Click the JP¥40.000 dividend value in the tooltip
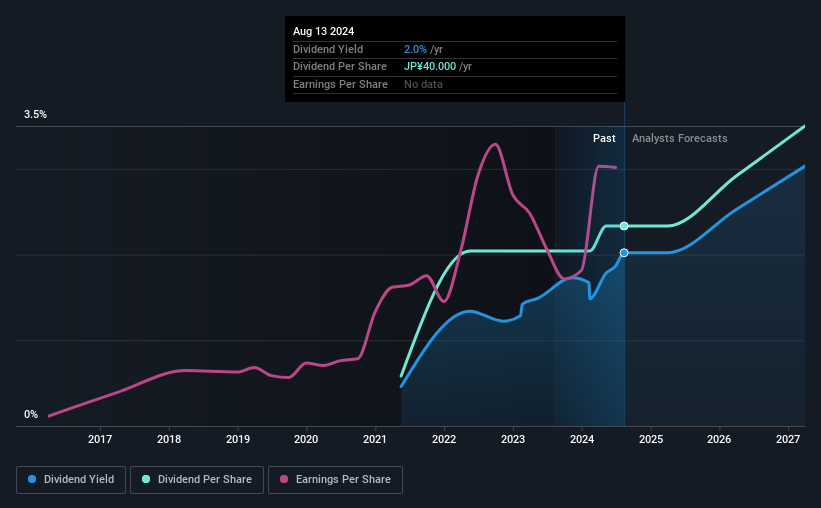 click(430, 67)
